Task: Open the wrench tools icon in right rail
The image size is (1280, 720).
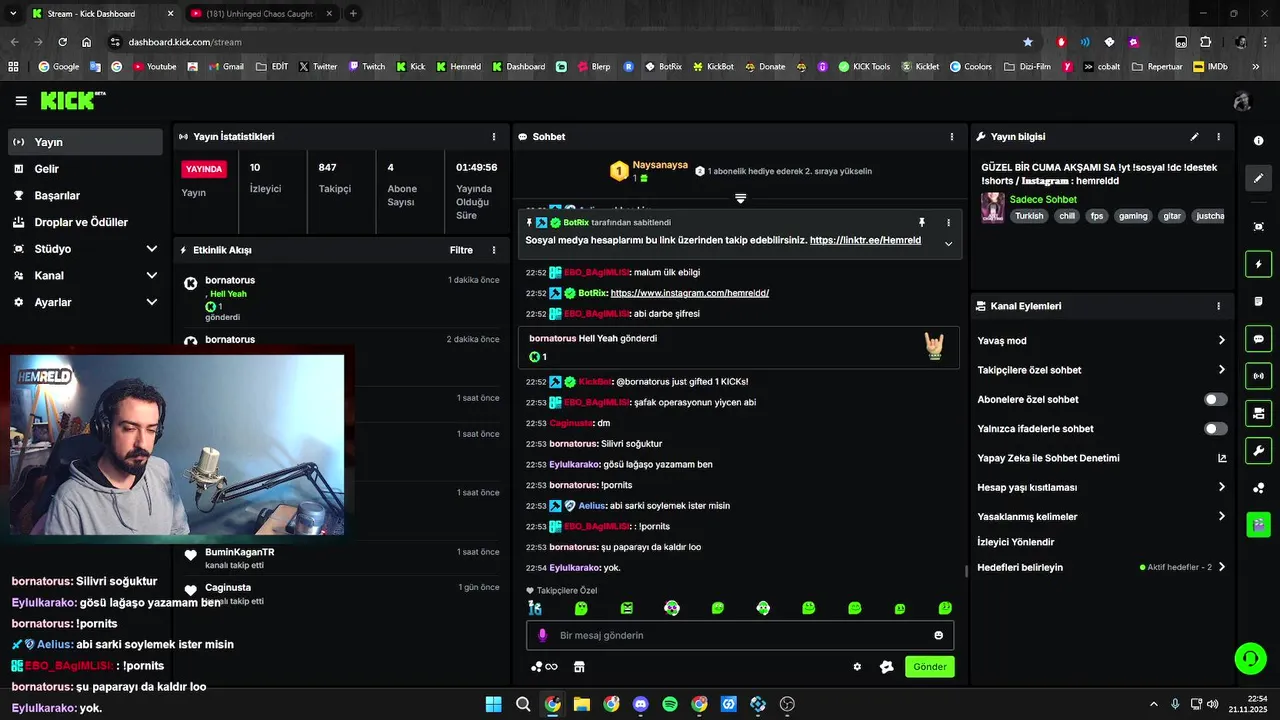Action: [x=1259, y=450]
